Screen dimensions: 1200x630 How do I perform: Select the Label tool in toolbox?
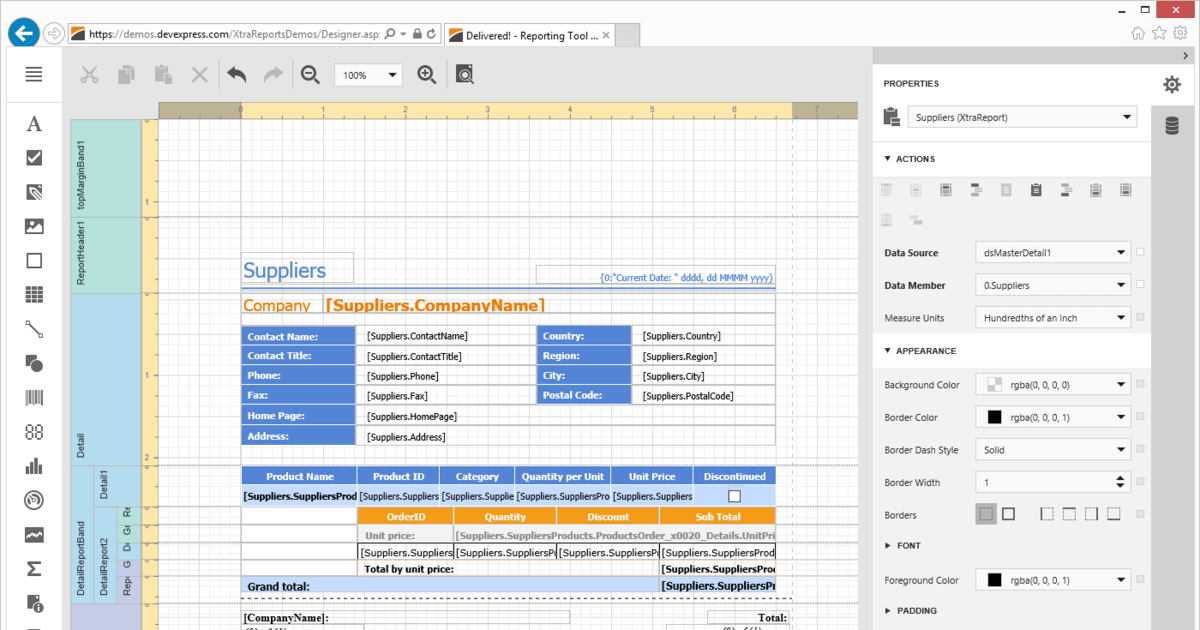coord(34,124)
